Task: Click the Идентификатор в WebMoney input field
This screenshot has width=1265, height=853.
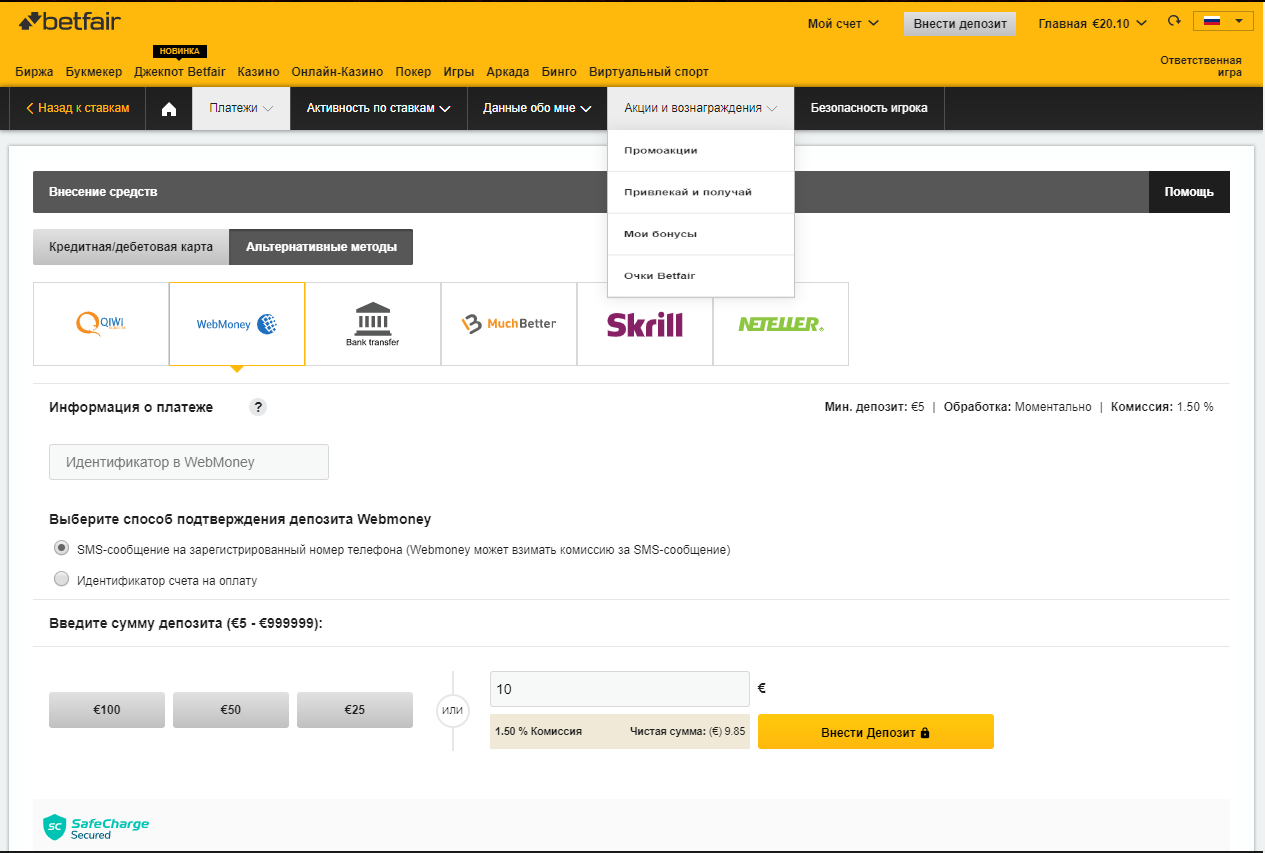Action: (x=189, y=462)
